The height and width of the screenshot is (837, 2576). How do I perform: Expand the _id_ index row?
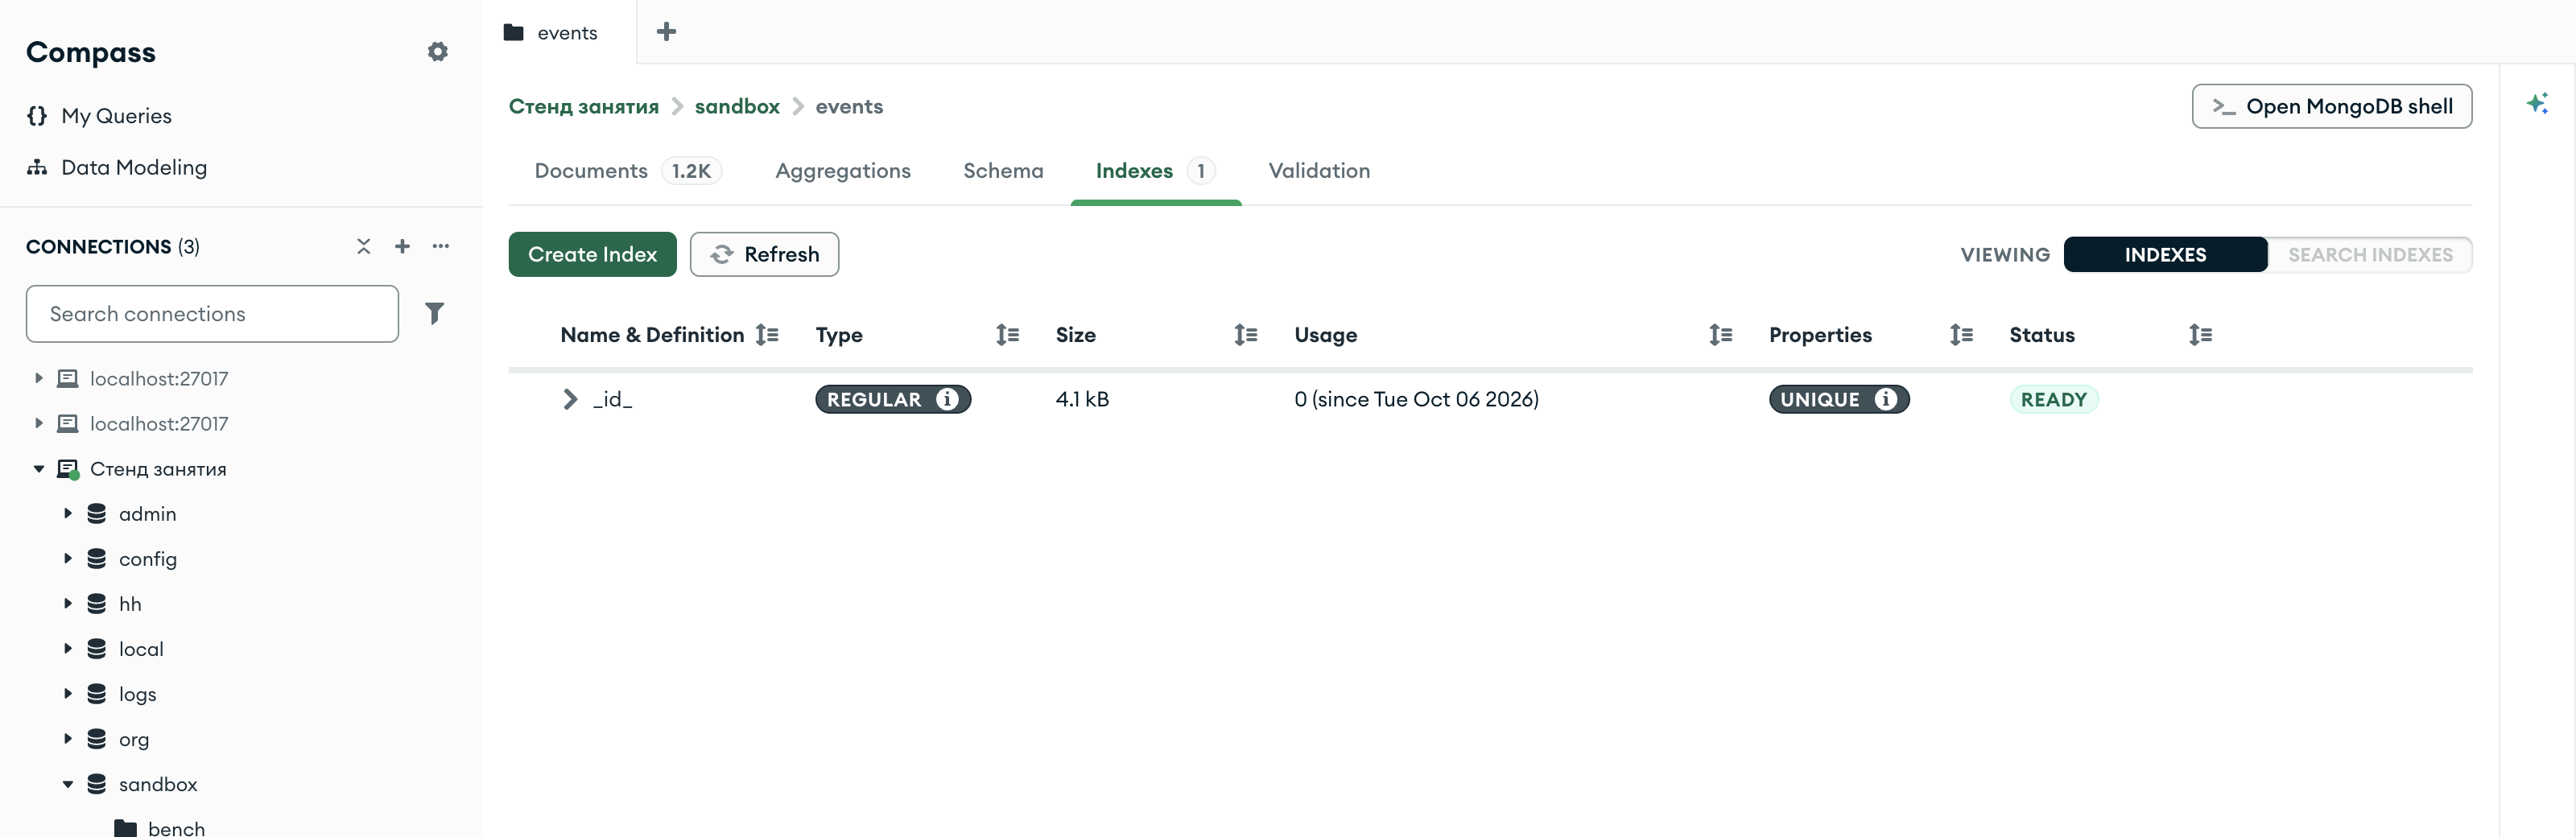[x=570, y=399]
